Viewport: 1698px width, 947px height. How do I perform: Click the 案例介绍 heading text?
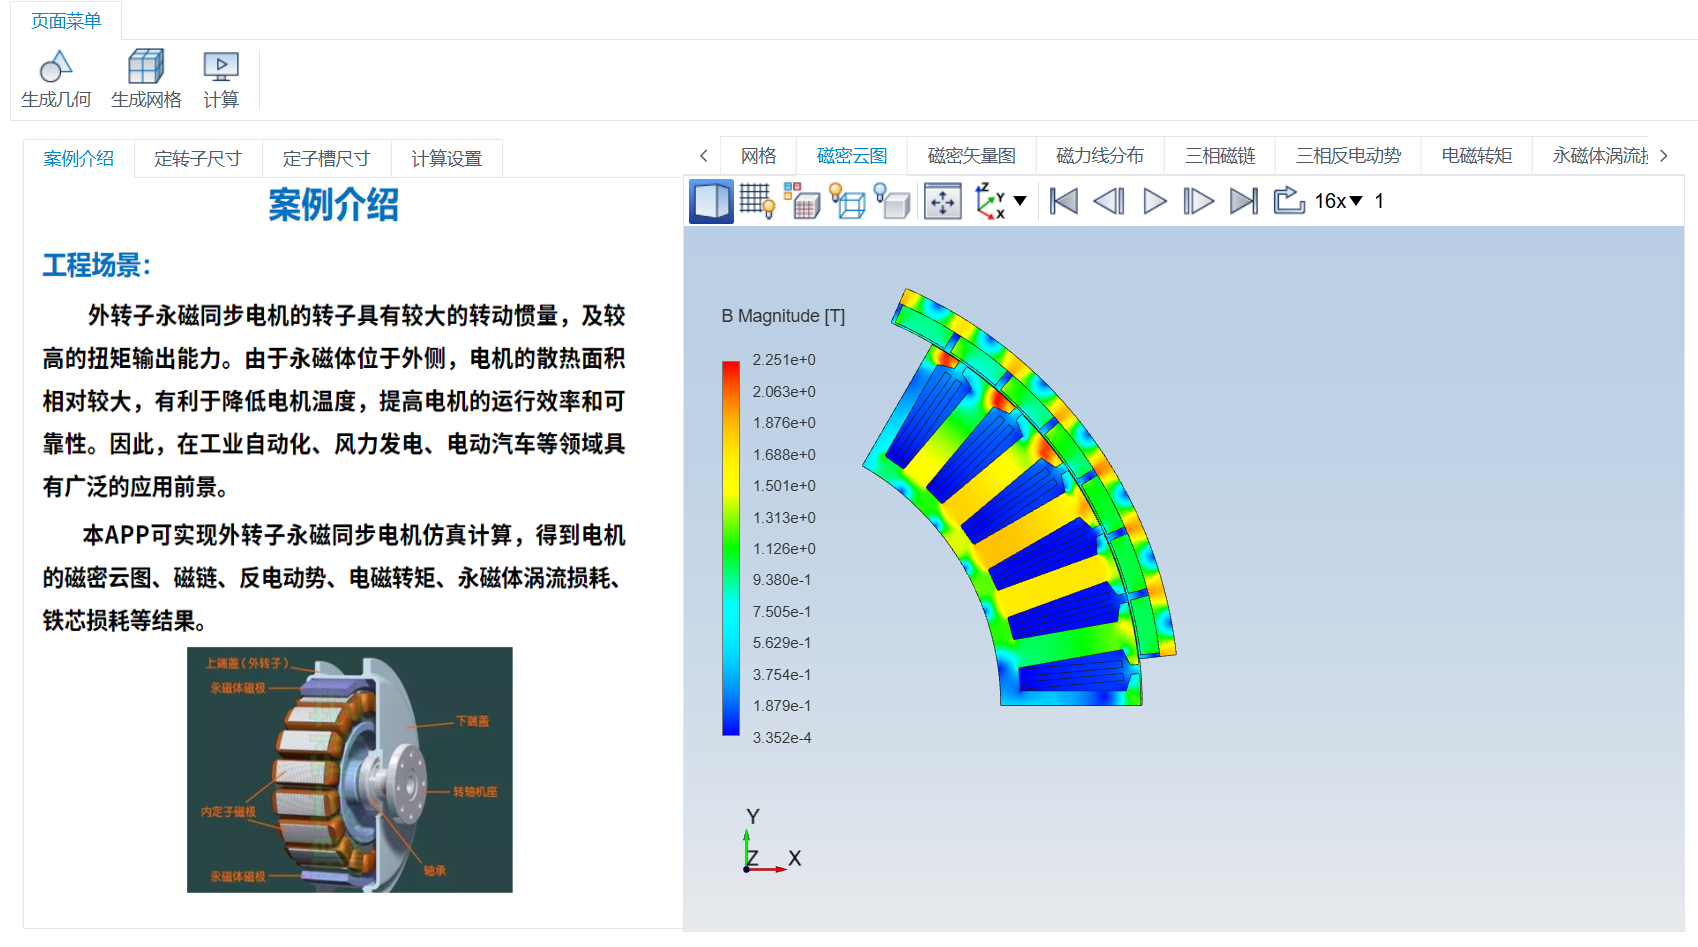333,205
